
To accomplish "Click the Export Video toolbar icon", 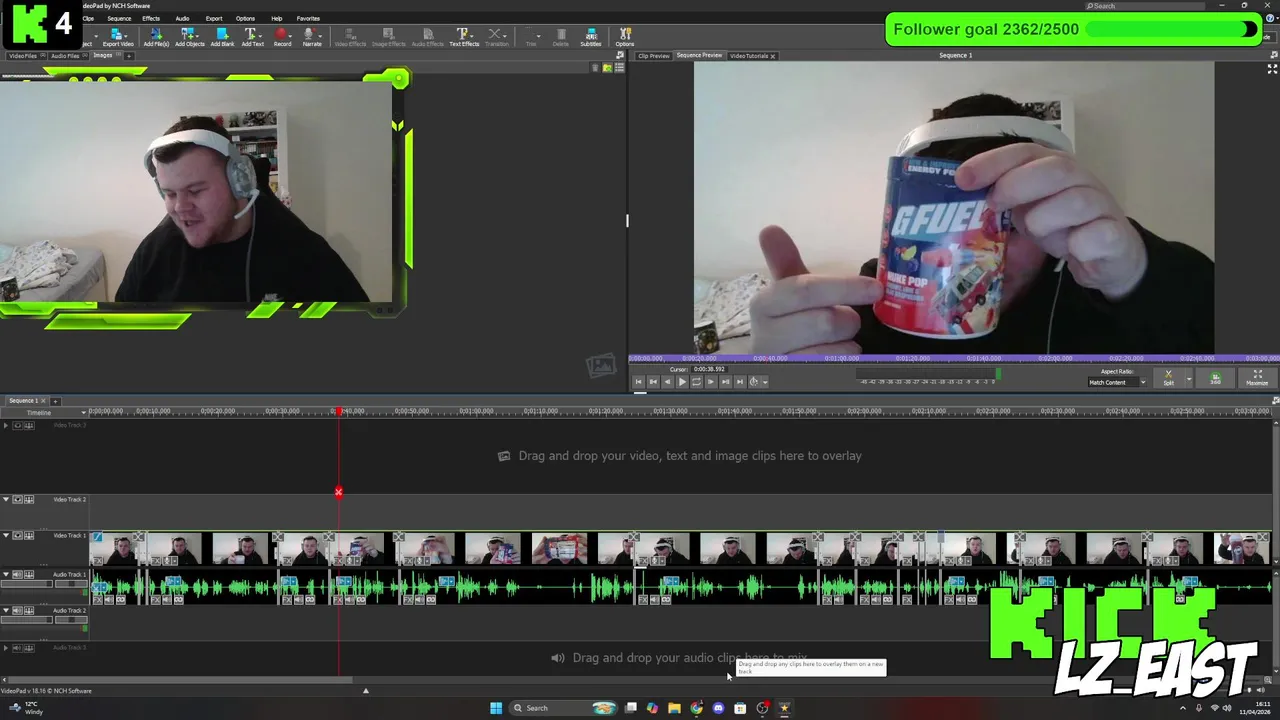I will pos(117,38).
